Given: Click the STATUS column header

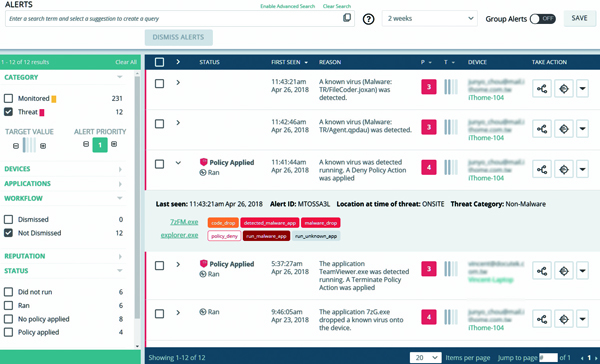Looking at the screenshot, I should pyautogui.click(x=209, y=62).
